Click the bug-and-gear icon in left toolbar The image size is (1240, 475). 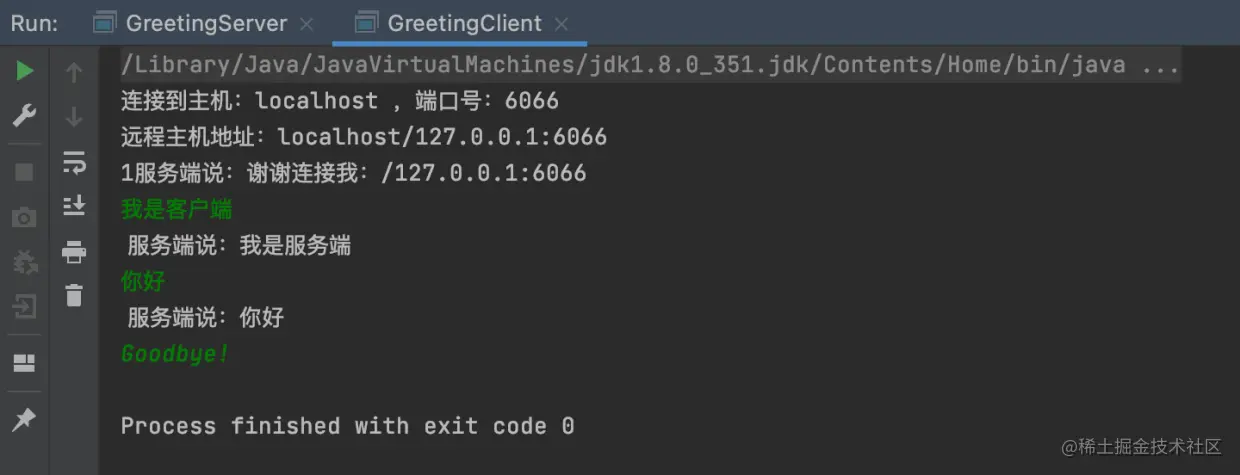coord(24,262)
